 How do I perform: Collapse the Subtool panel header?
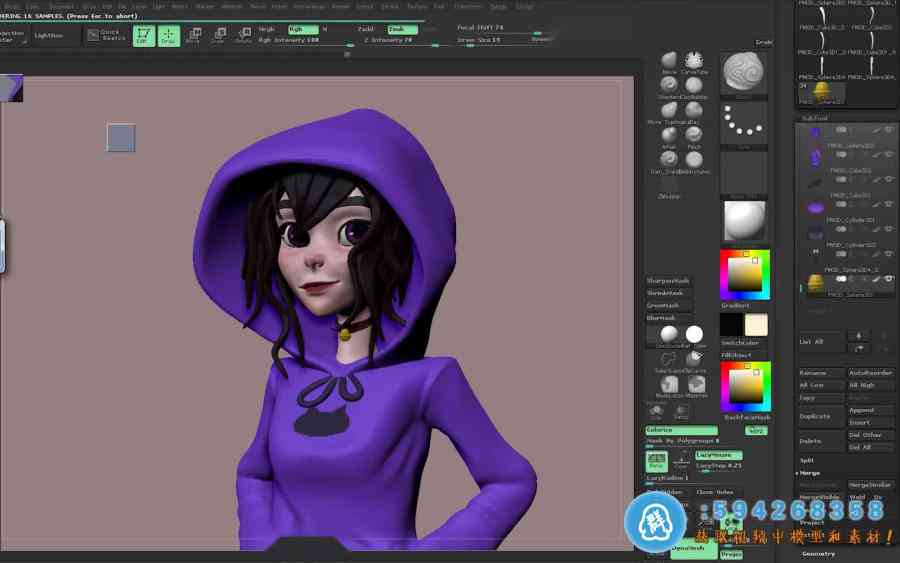tap(814, 118)
